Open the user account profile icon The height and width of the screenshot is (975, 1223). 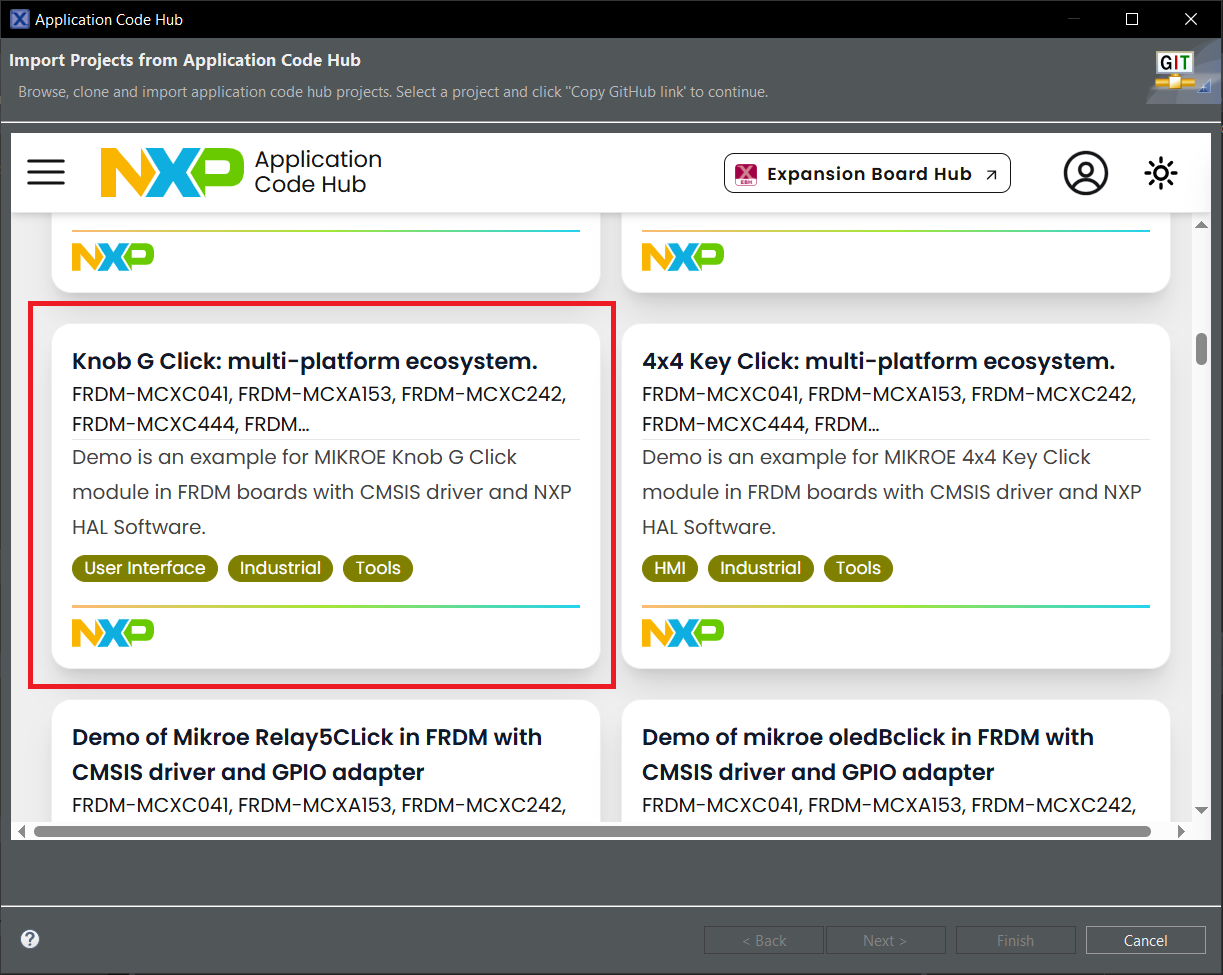(x=1085, y=173)
